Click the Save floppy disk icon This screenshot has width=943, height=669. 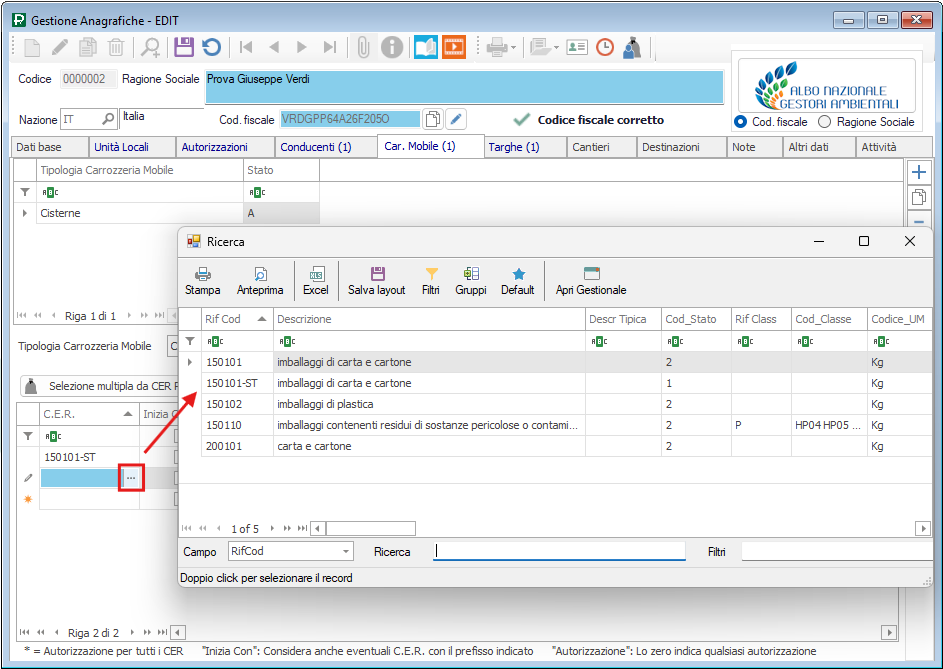tap(183, 47)
